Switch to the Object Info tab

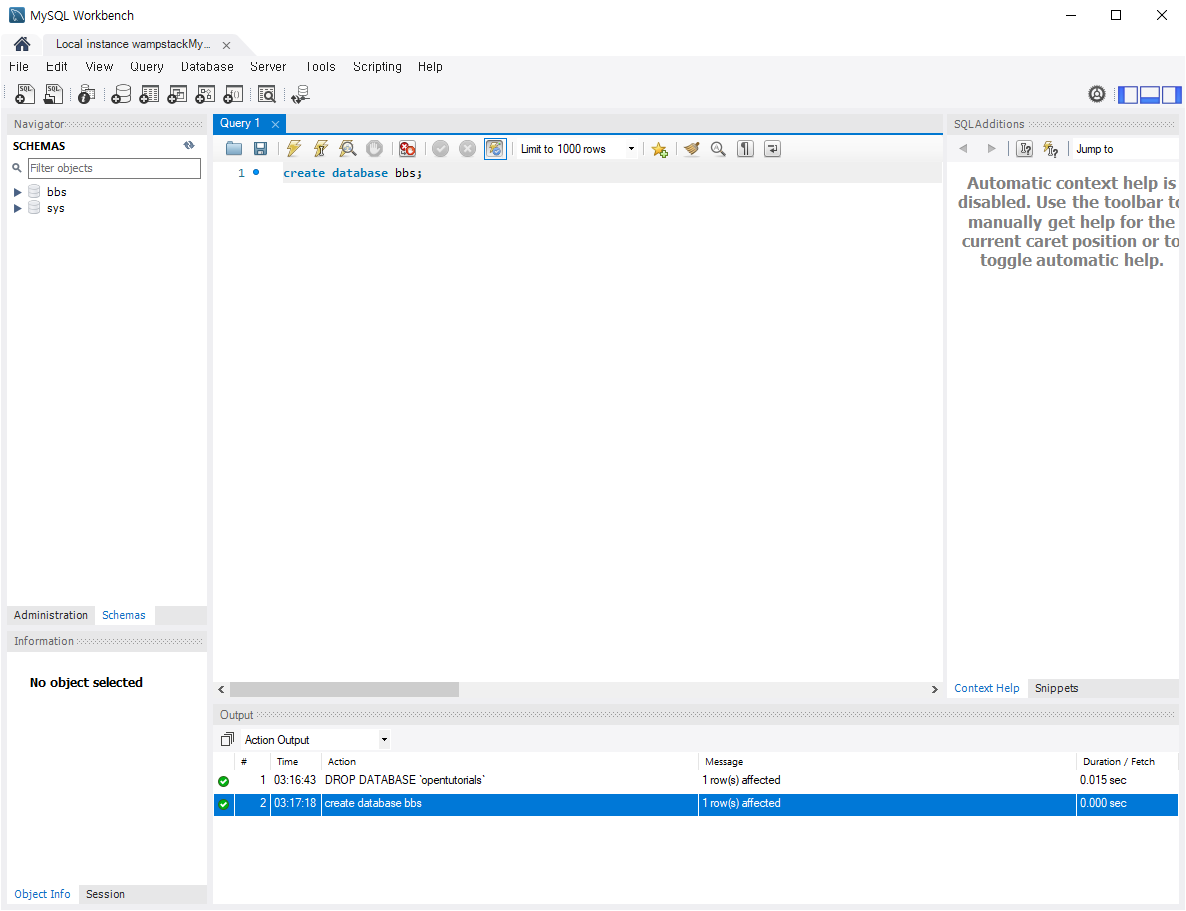click(x=42, y=894)
